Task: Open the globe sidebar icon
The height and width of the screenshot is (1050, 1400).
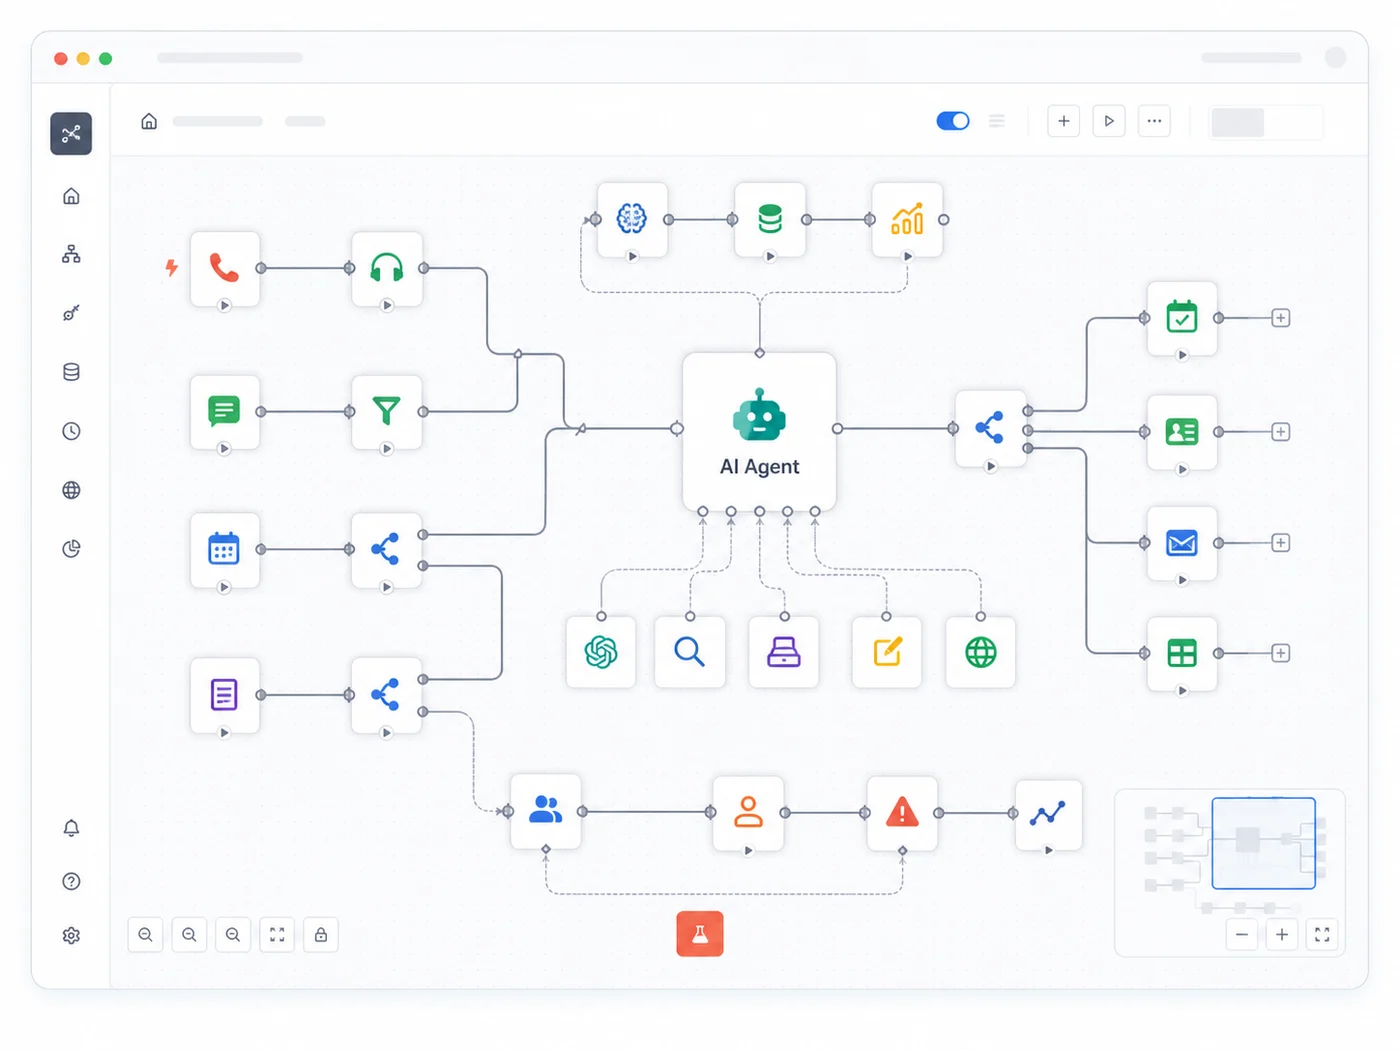Action: click(71, 490)
